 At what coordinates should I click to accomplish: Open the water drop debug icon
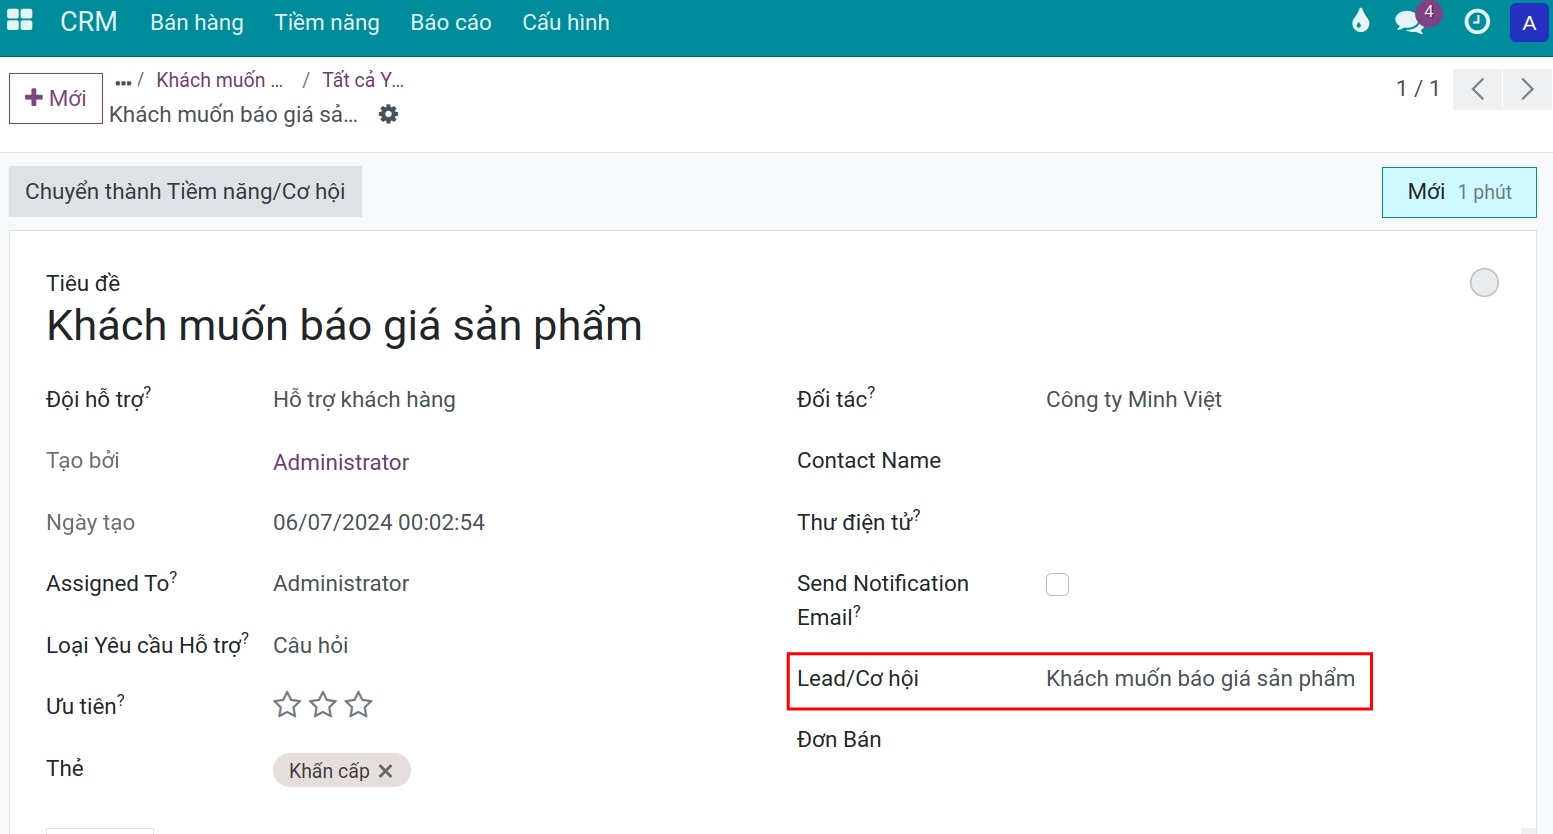[x=1360, y=21]
